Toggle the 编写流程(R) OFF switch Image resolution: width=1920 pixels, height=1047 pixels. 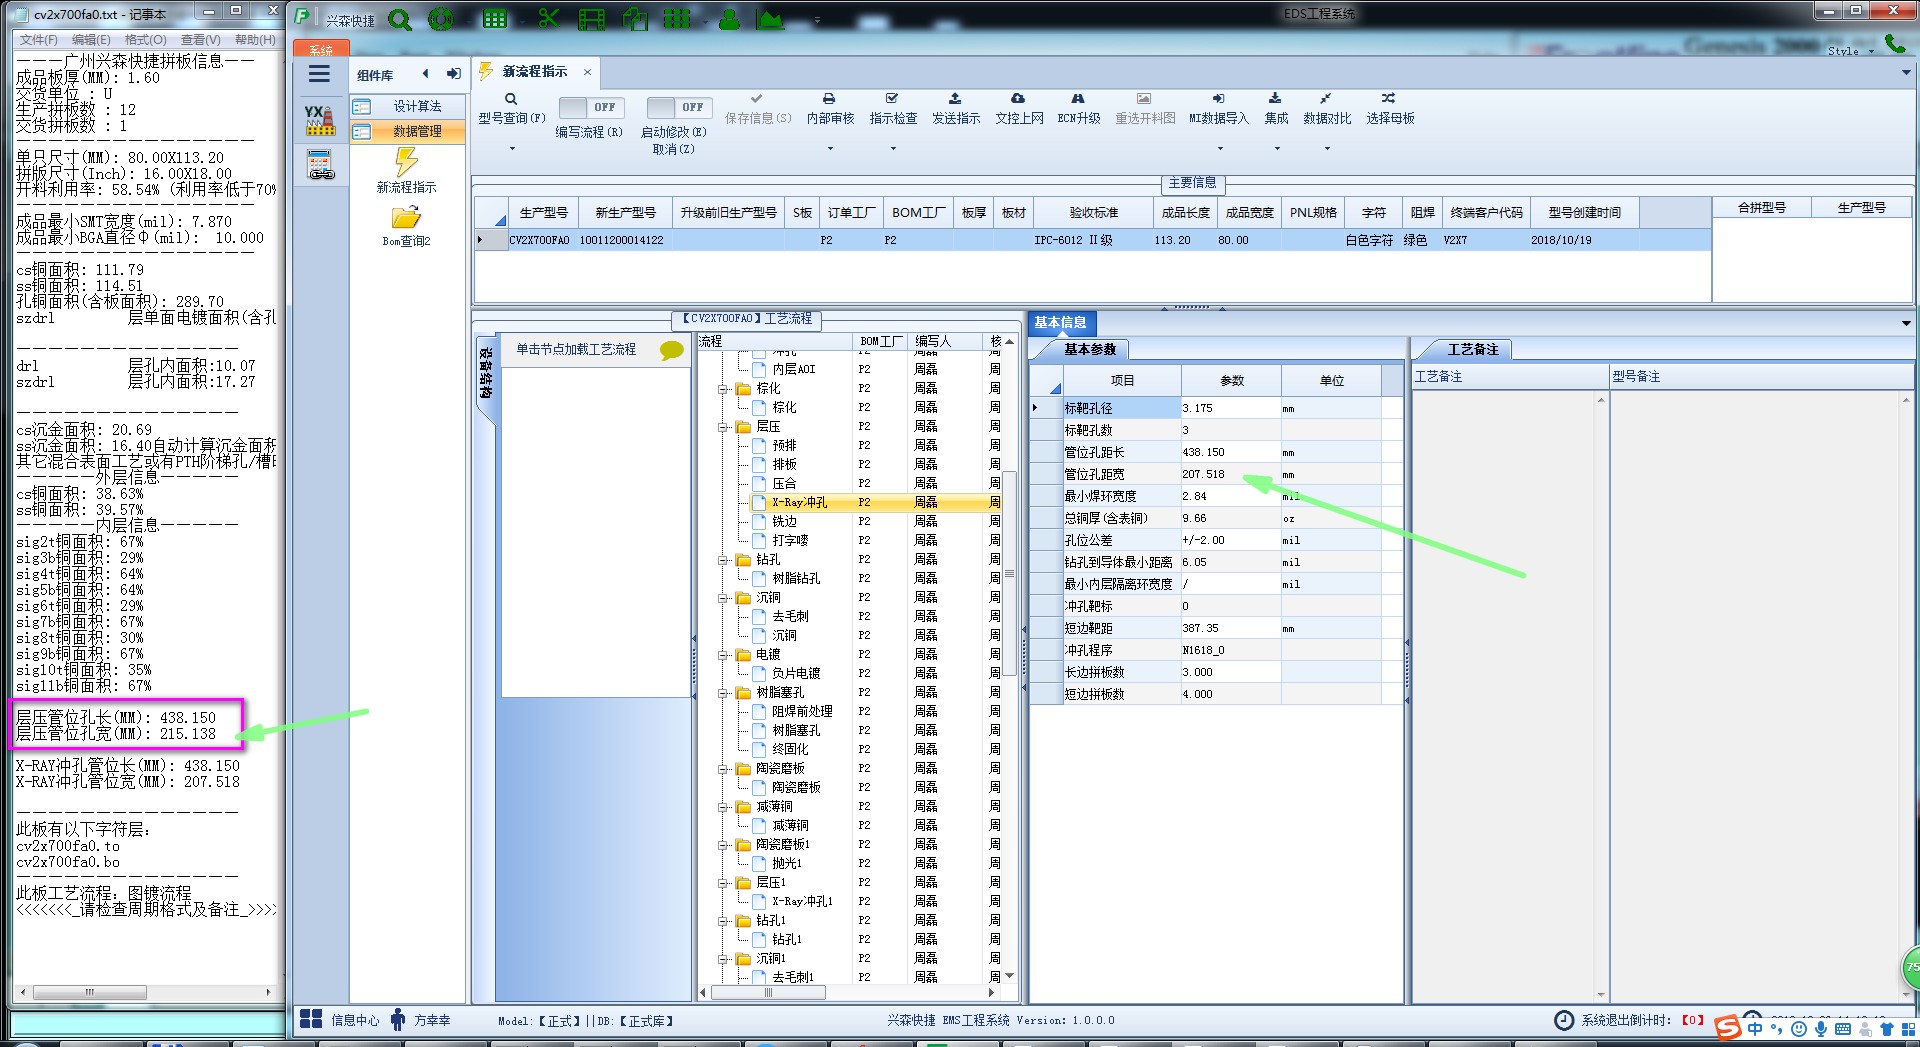591,107
